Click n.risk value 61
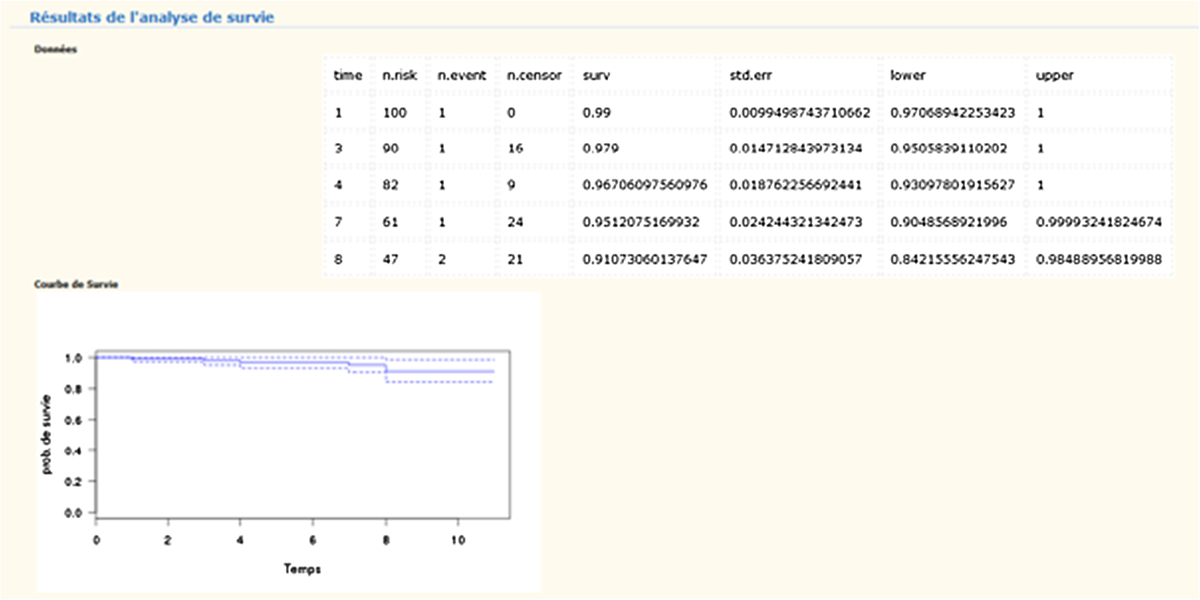The image size is (1200, 600). pyautogui.click(x=391, y=221)
